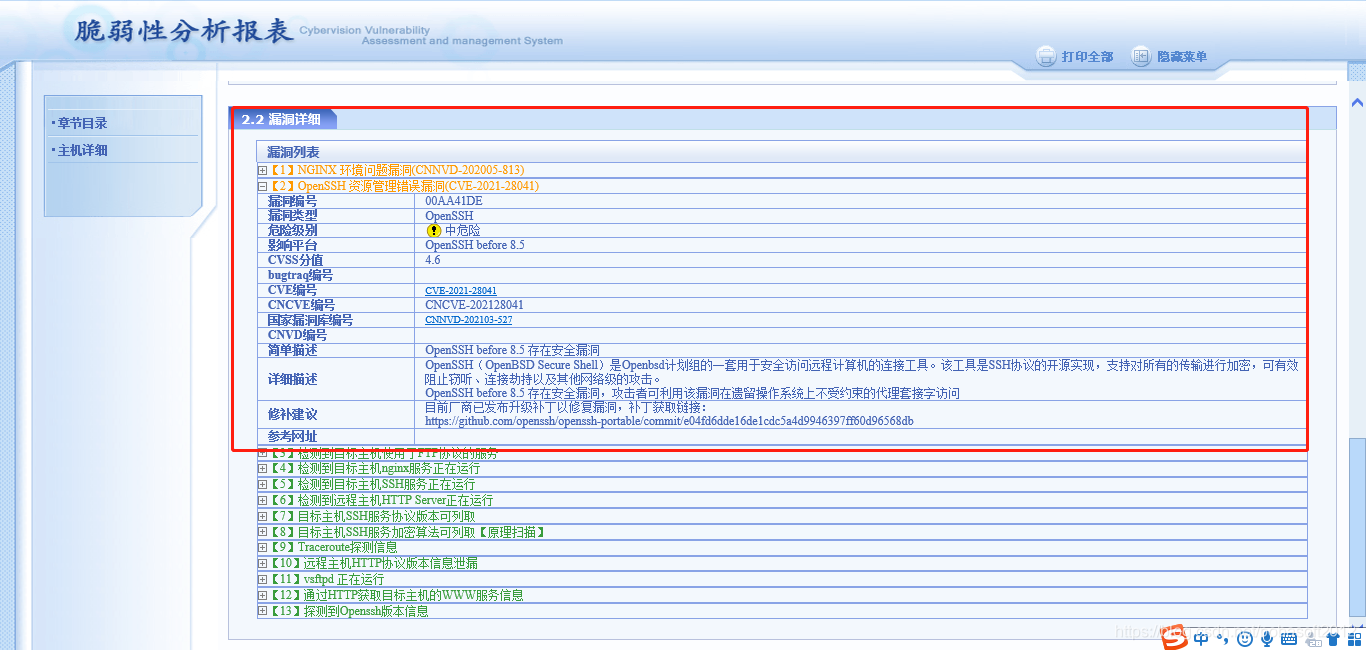Click the 影响平台 value OpenSSH before 8.5

(475, 245)
